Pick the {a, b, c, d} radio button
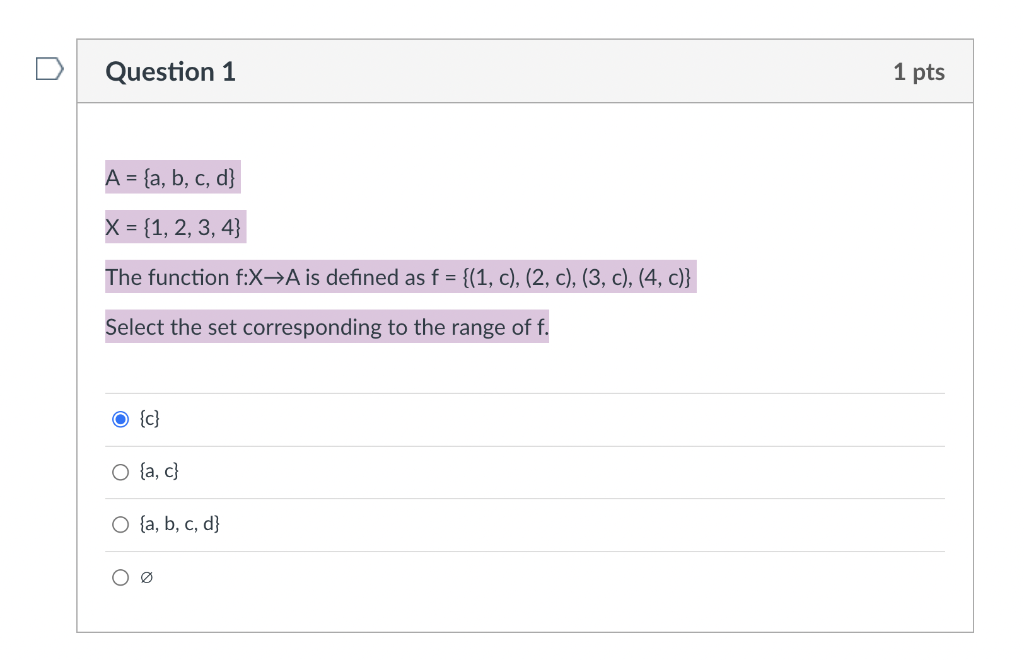 [120, 525]
